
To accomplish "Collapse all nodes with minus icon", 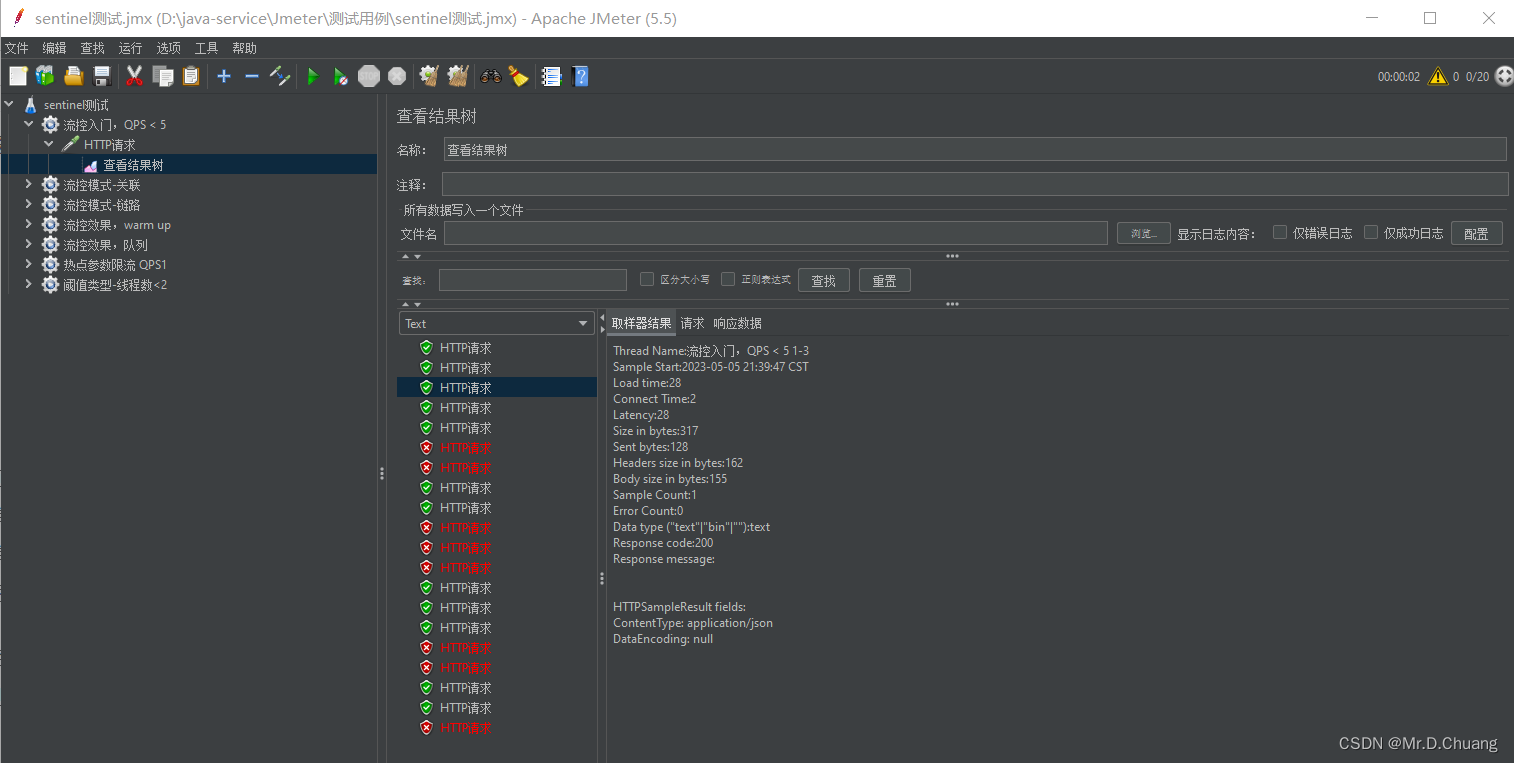I will (252, 76).
